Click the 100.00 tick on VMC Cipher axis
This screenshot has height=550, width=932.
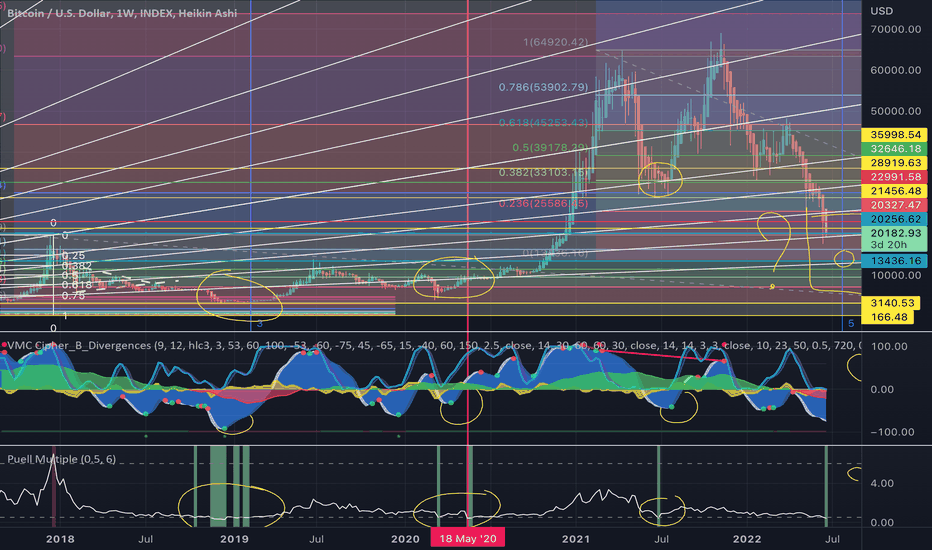[x=889, y=347]
